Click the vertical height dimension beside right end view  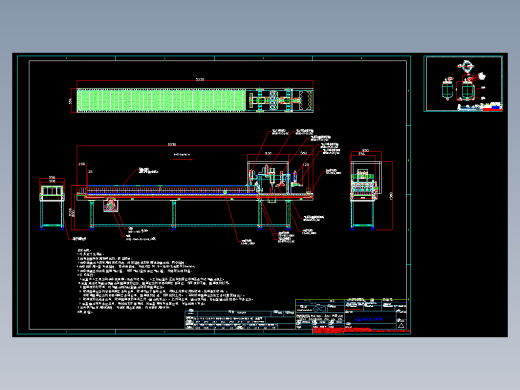[x=391, y=196]
